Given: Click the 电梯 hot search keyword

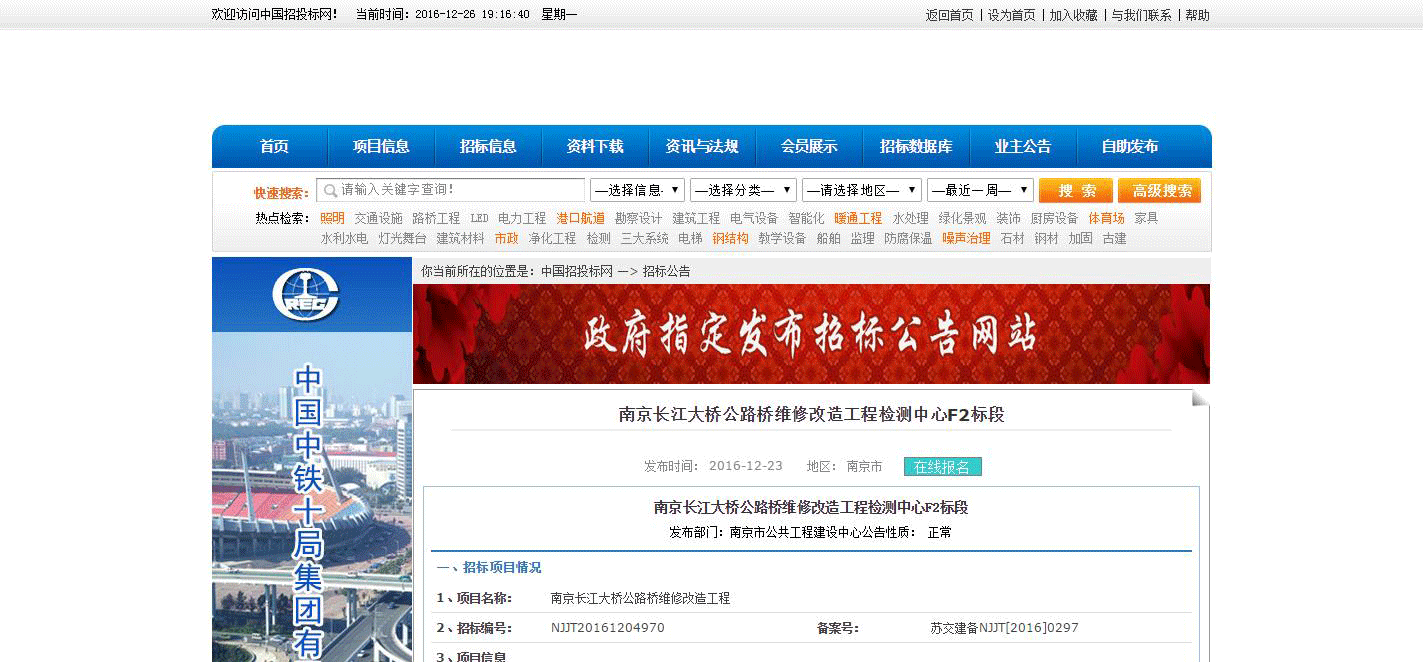Looking at the screenshot, I should (x=690, y=239).
